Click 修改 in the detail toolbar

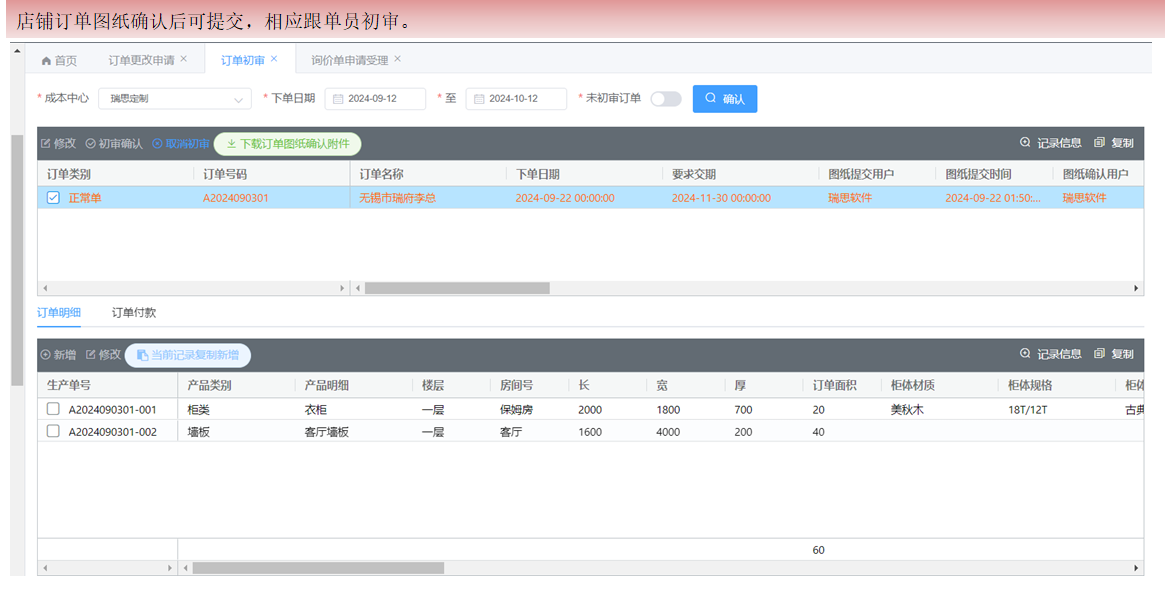pyautogui.click(x=103, y=355)
